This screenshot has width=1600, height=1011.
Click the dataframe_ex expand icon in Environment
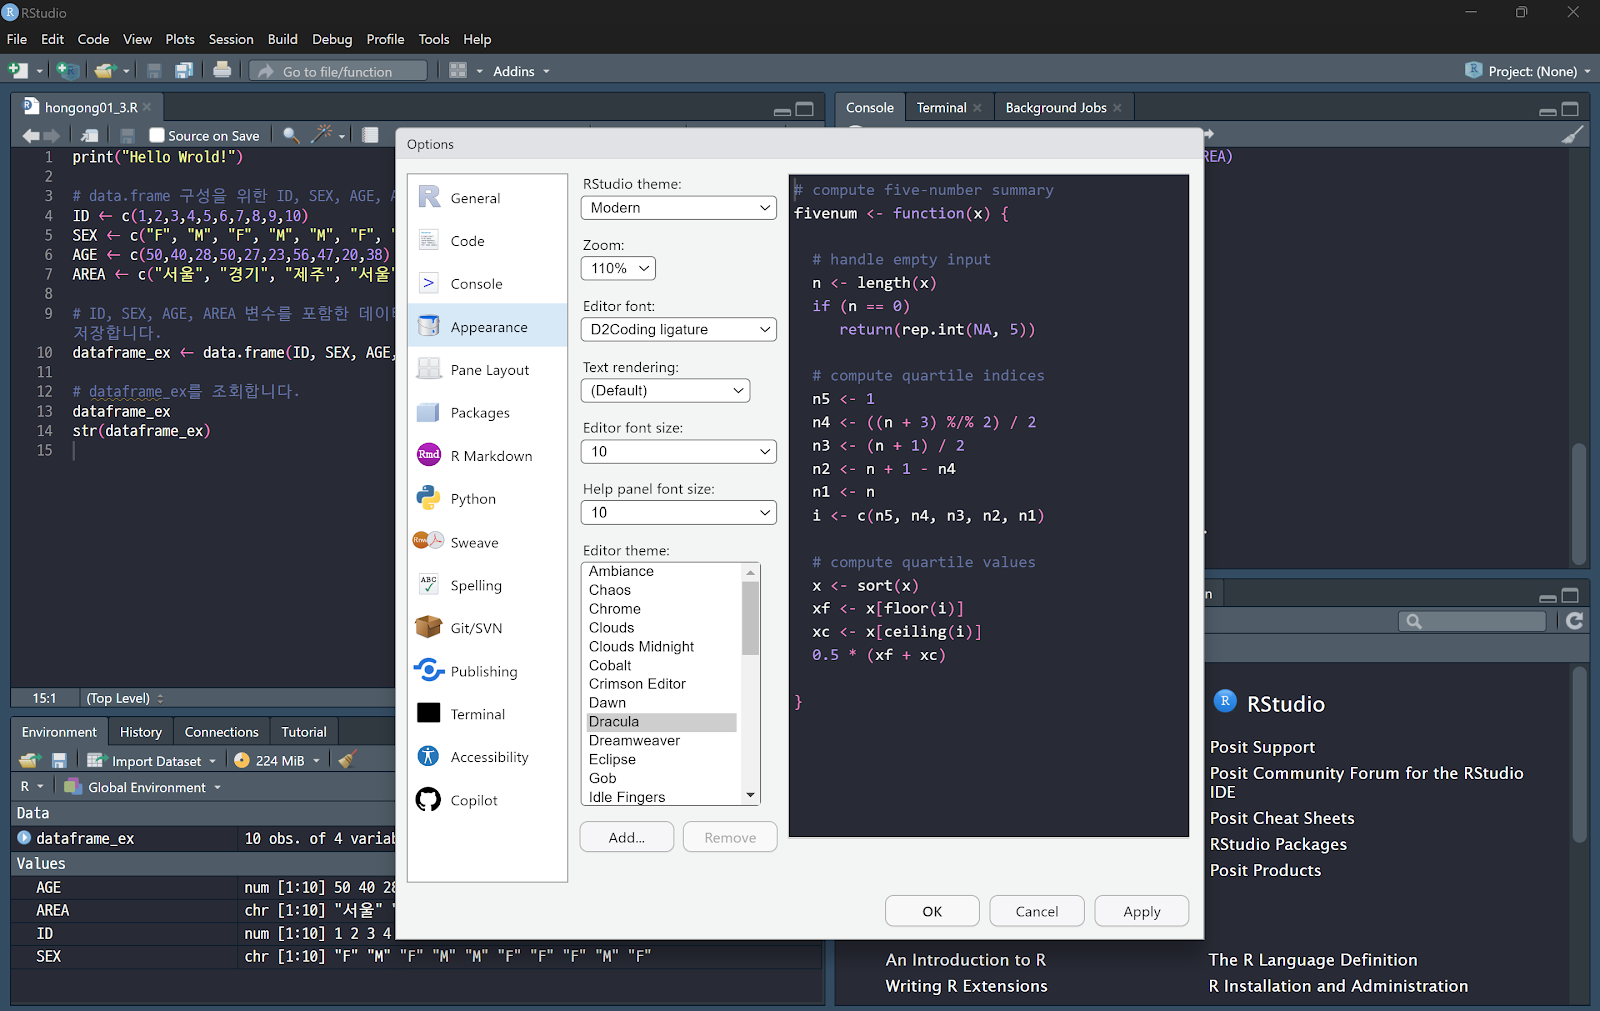pos(24,838)
